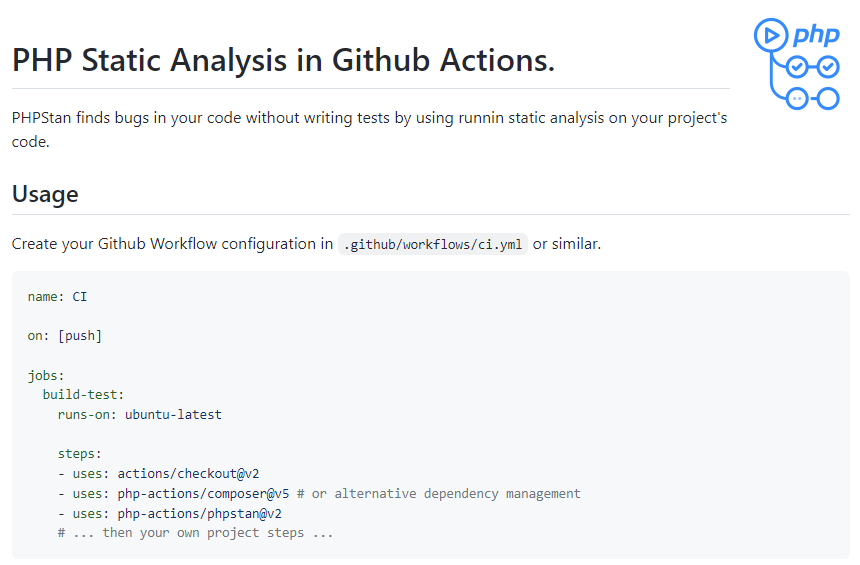Click 'runs-on: ubuntu-latest' in code block
Screen dimensions: 860x565
click(140, 414)
